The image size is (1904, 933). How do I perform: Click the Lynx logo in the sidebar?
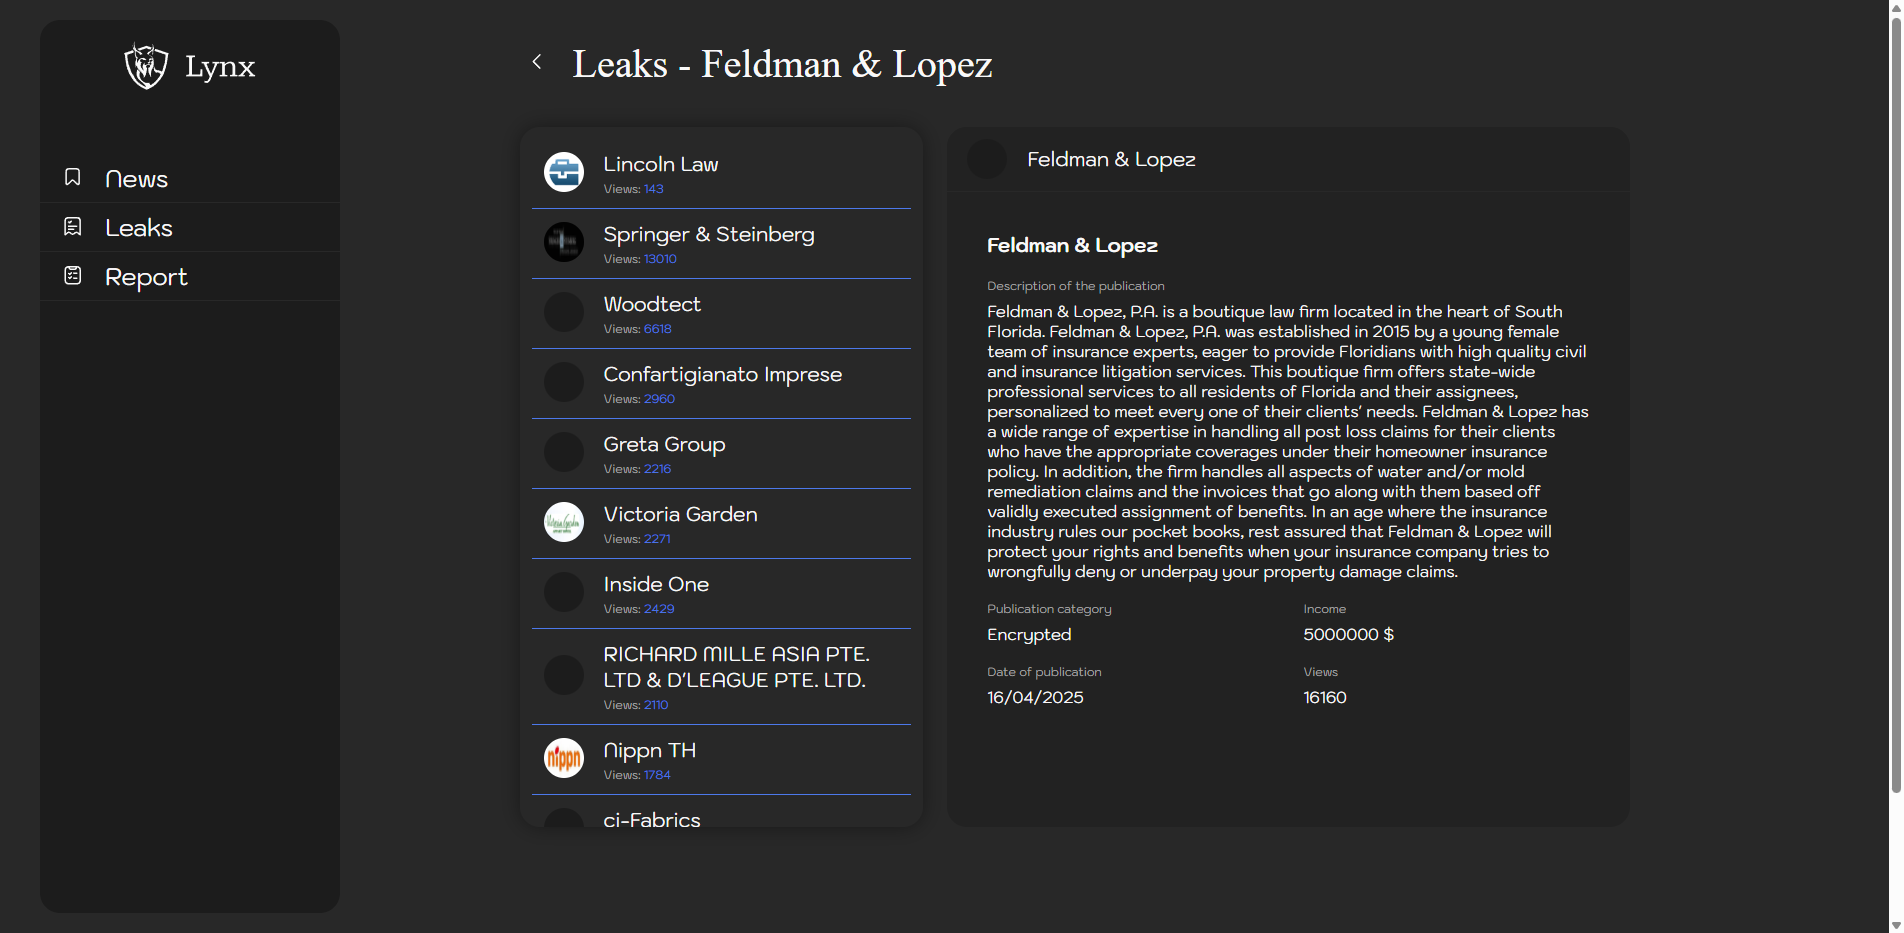pyautogui.click(x=146, y=66)
